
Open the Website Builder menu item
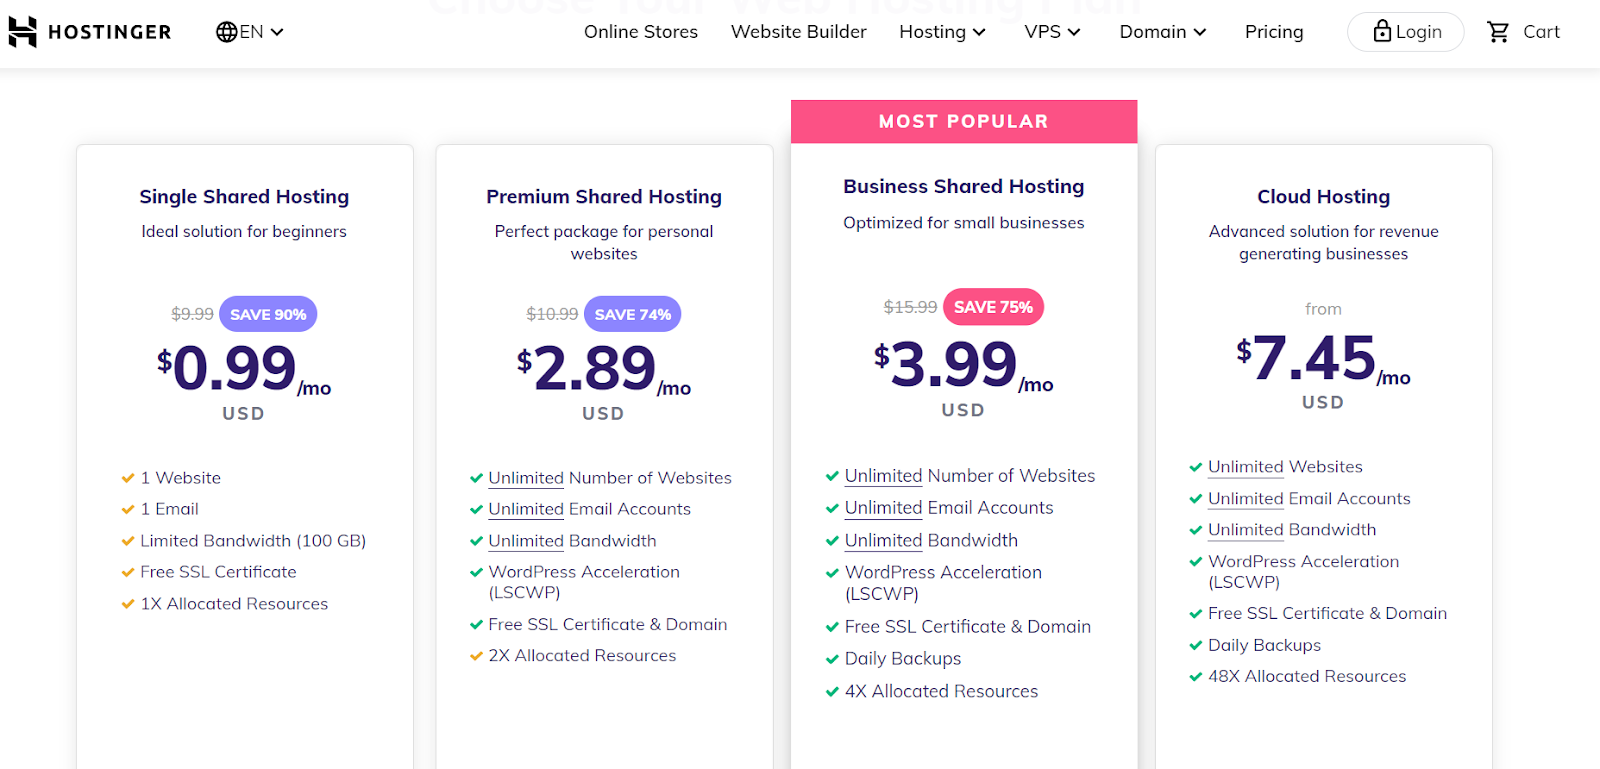coord(799,32)
